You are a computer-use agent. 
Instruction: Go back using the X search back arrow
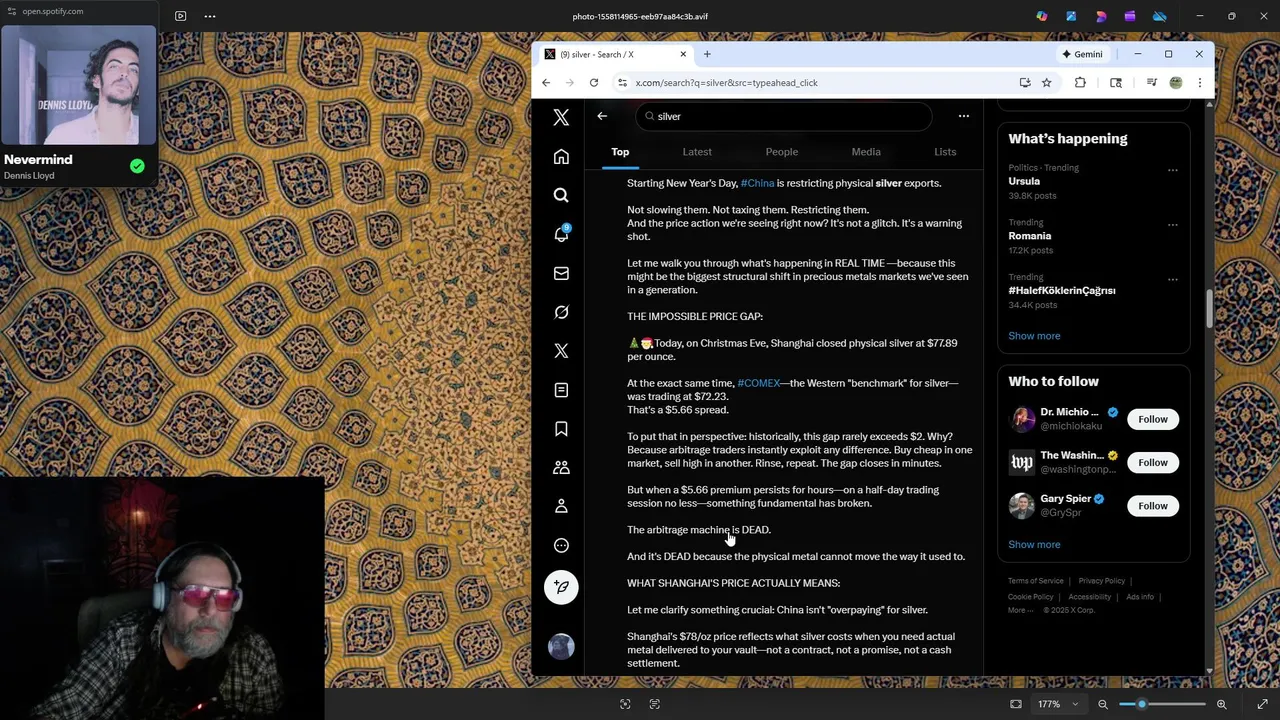[602, 116]
